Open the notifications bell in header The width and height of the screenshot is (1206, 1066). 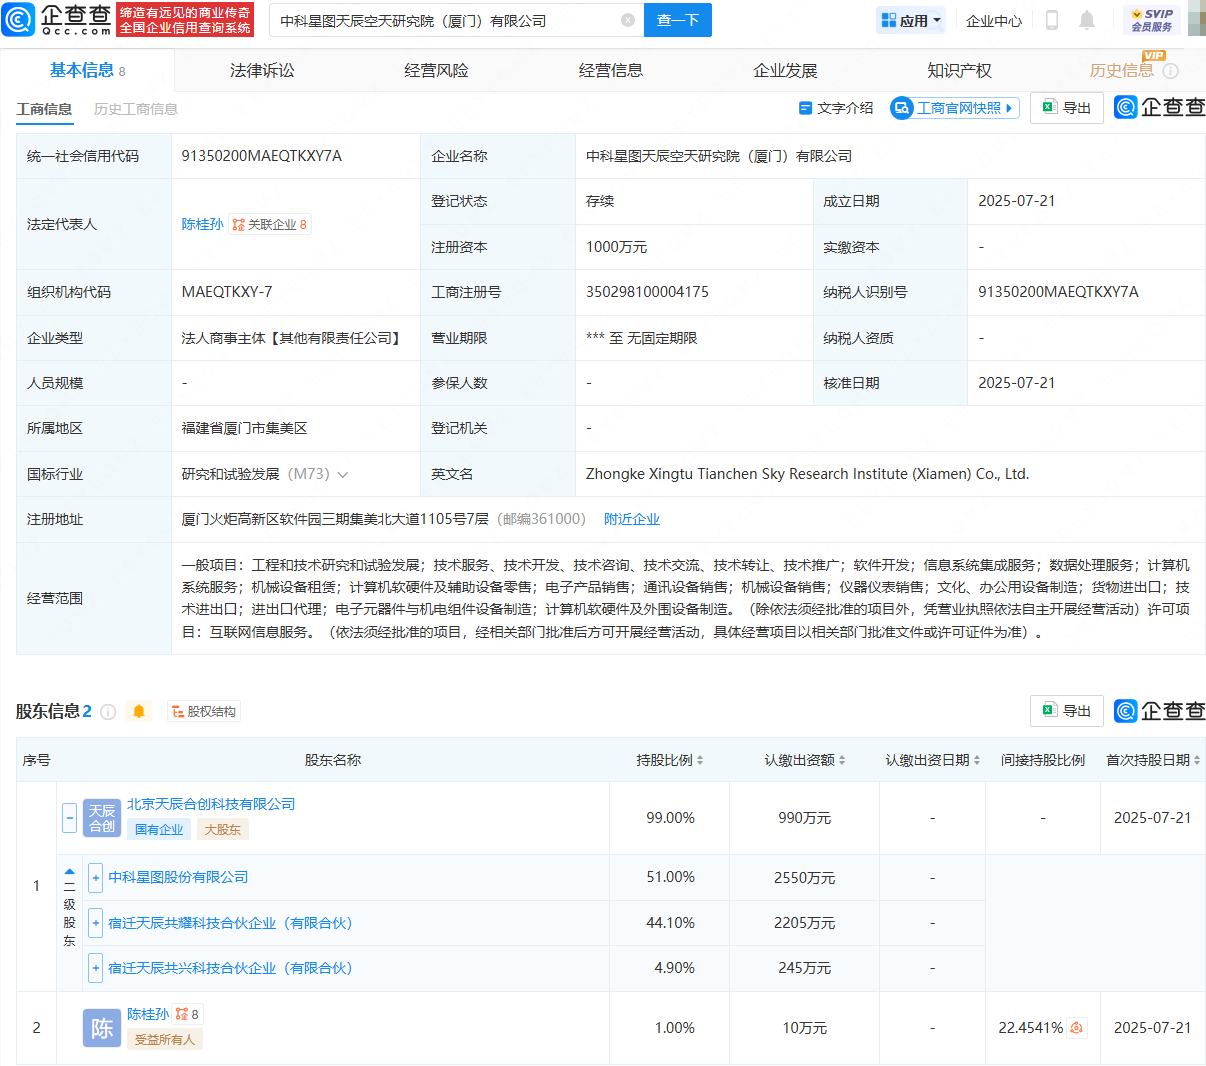[1087, 20]
